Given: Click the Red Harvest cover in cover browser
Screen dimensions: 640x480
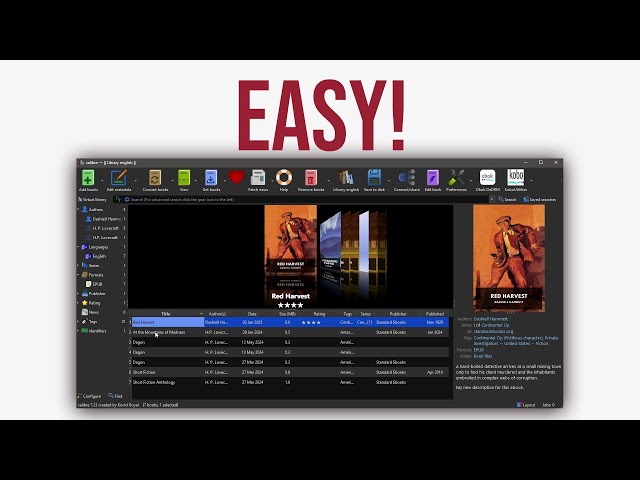Looking at the screenshot, I should 291,242.
